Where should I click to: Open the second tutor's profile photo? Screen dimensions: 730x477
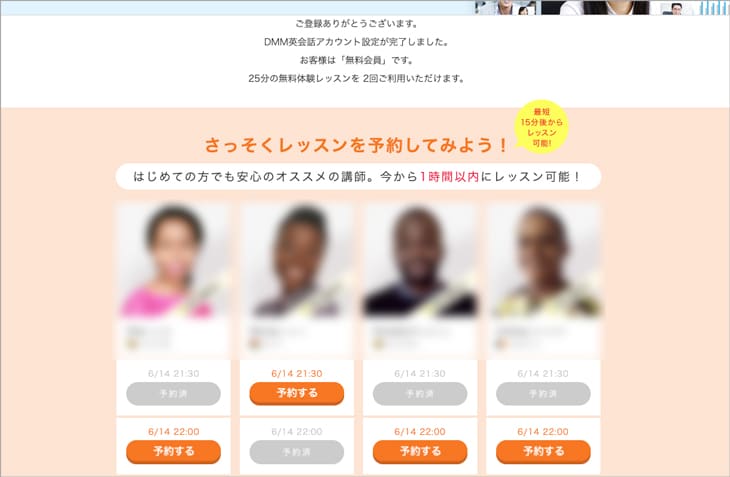[297, 260]
